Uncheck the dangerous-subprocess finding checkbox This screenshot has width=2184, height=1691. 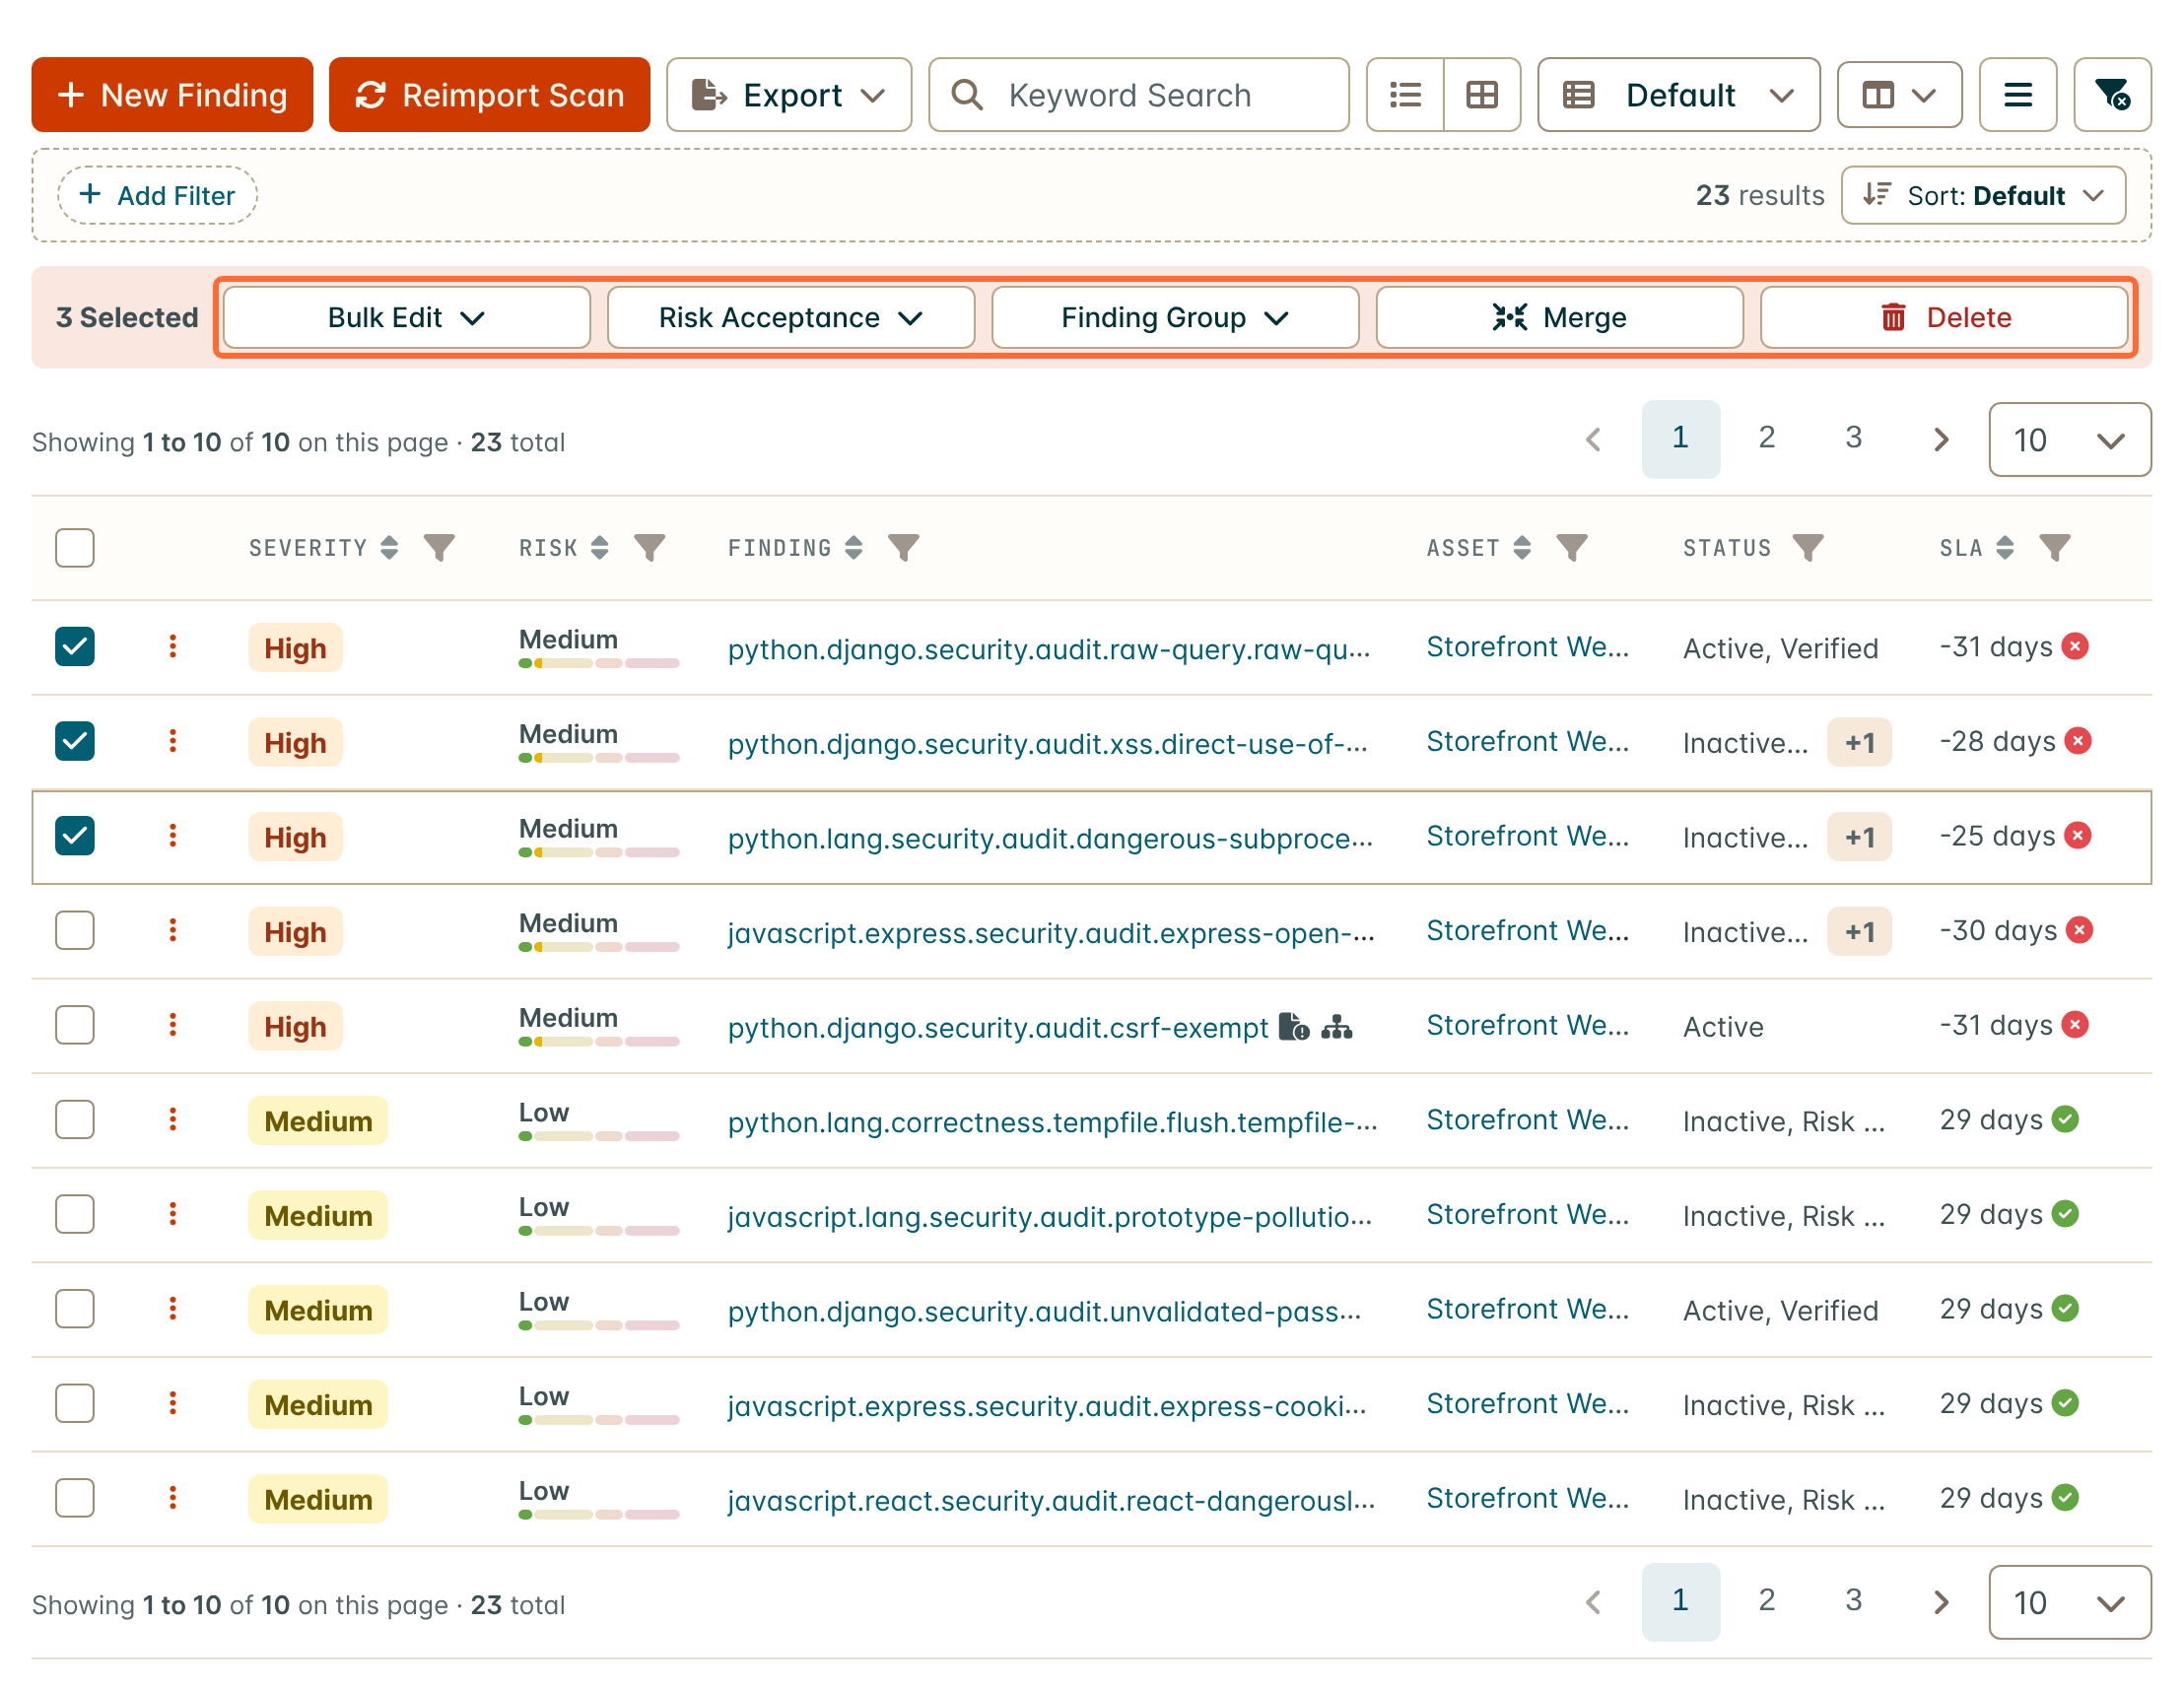pos(75,835)
